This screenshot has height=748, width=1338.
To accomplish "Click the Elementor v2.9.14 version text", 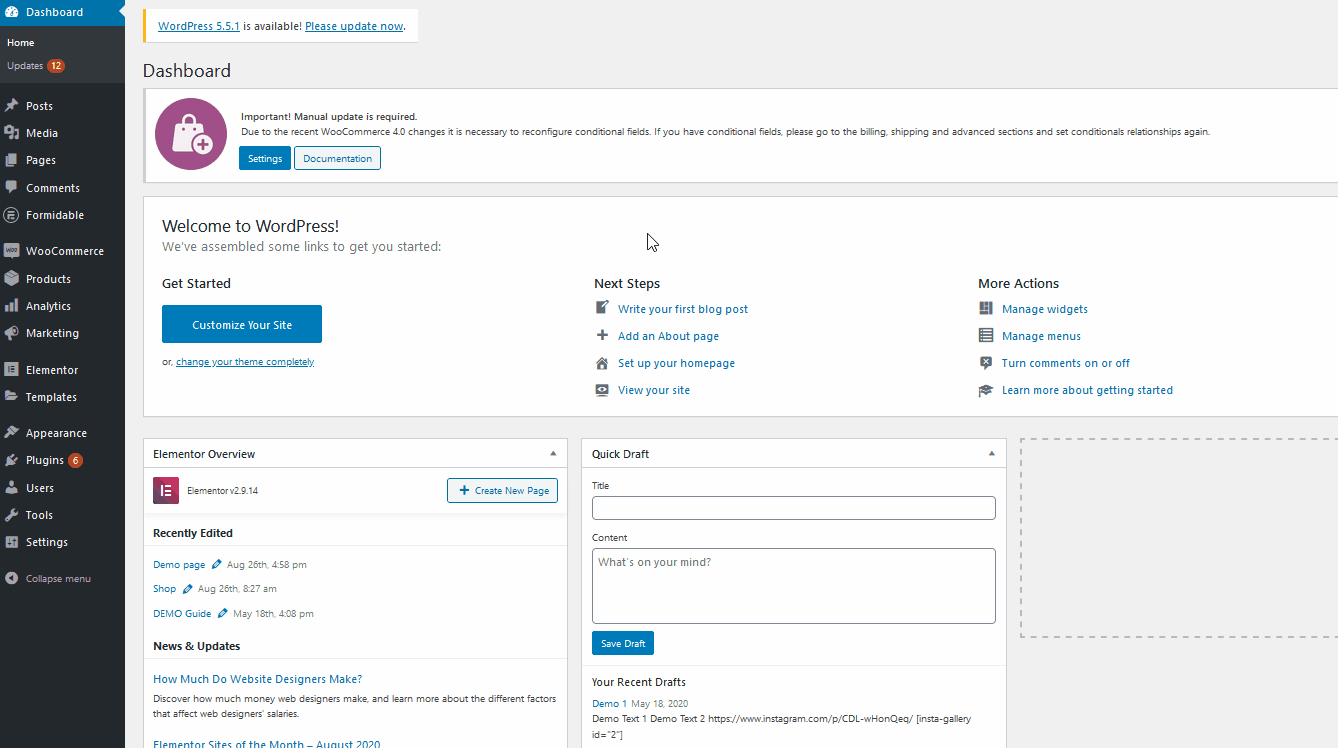I will tap(222, 491).
